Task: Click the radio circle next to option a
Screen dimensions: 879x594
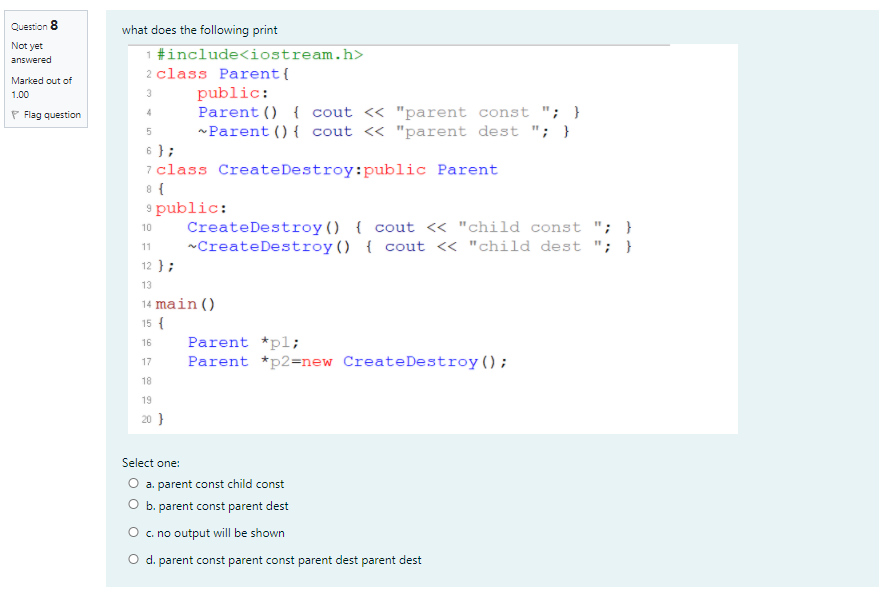Action: 133,483
